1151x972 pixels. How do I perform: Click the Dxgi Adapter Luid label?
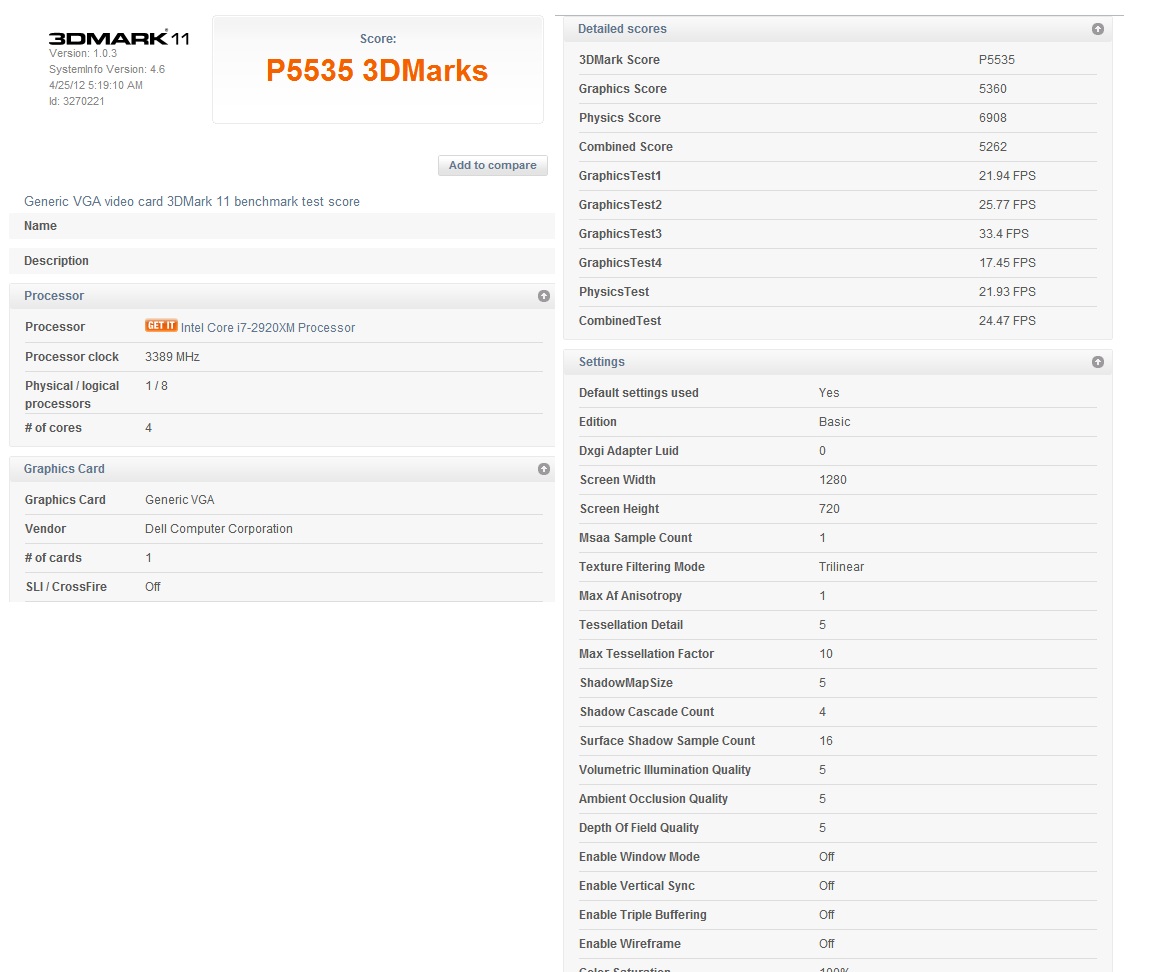[628, 451]
